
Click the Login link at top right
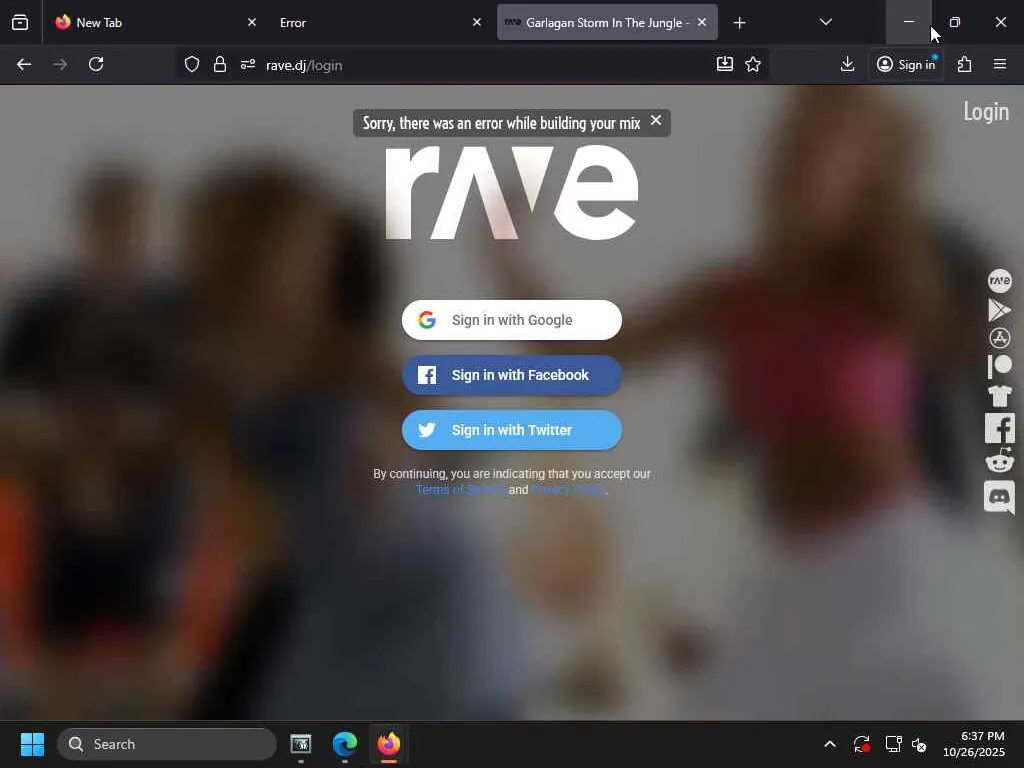pos(986,112)
